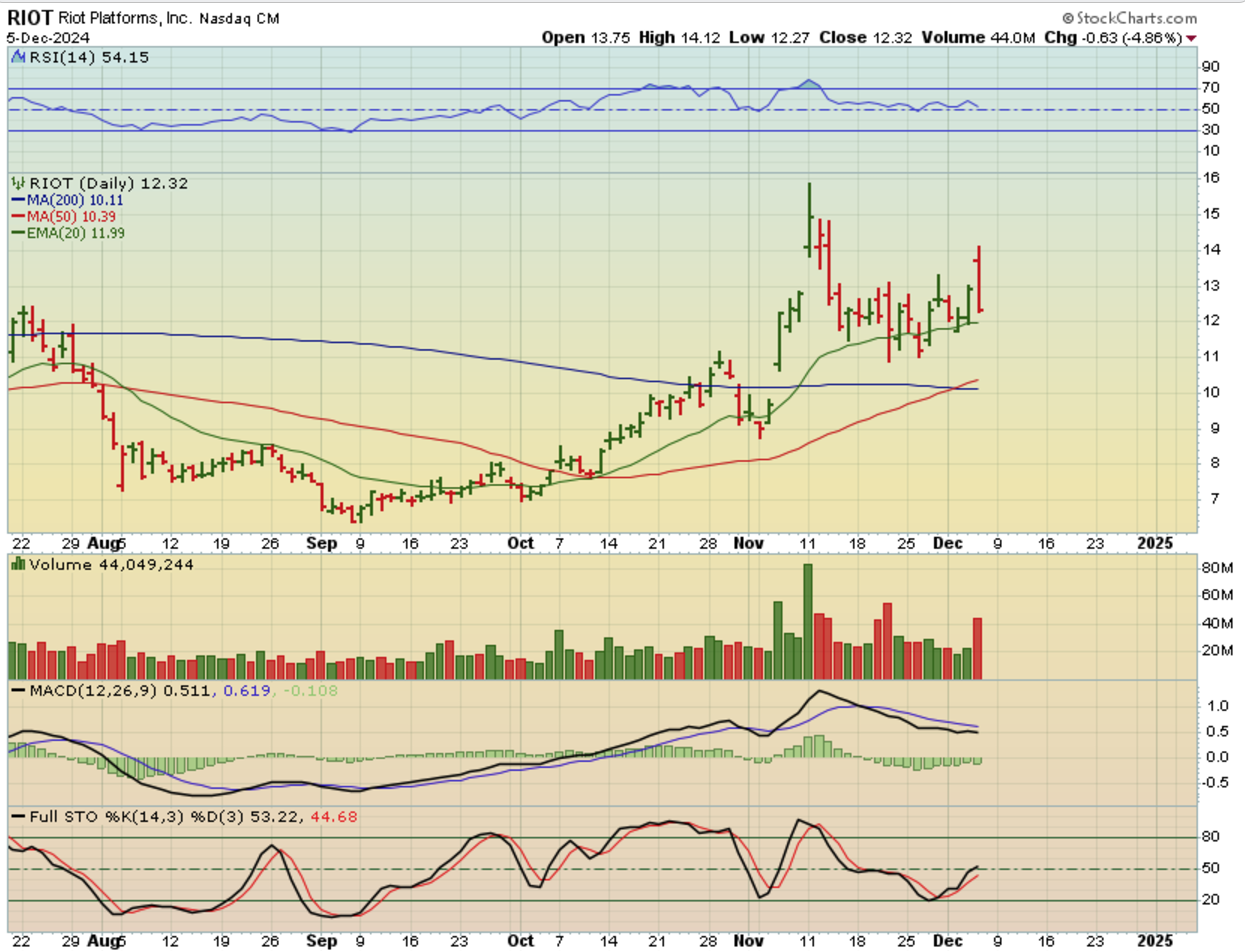Screen dimensions: 1245x951
Task: Click the last red volume bar
Action: point(978,649)
